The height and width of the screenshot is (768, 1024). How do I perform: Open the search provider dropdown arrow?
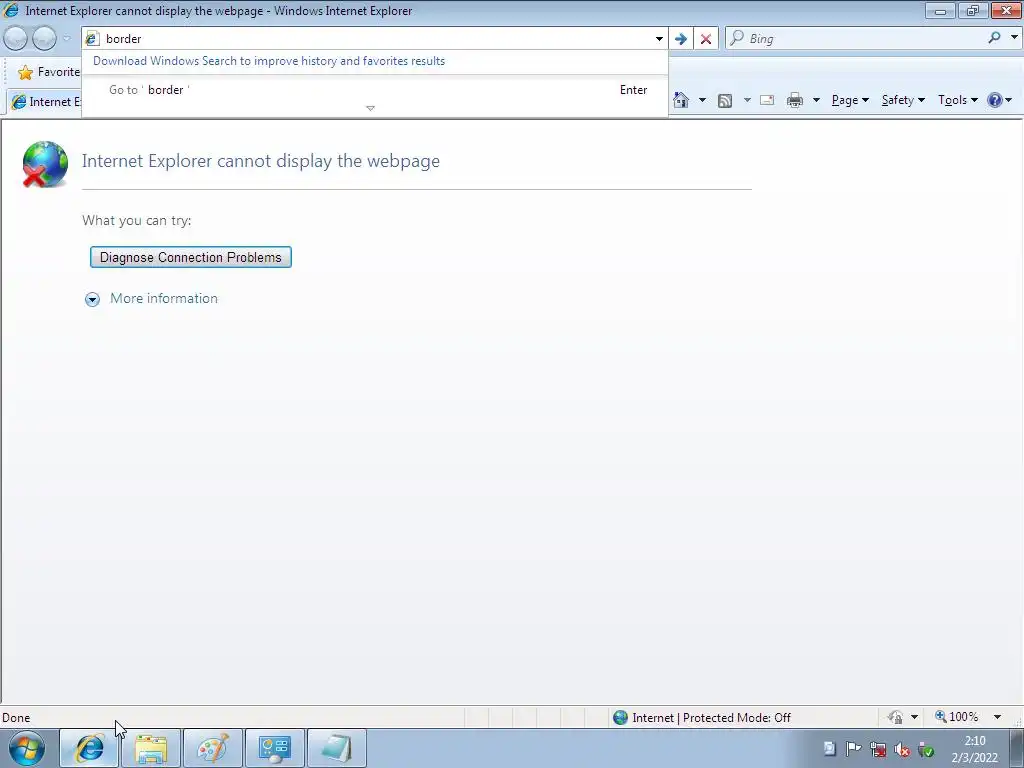[1014, 38]
